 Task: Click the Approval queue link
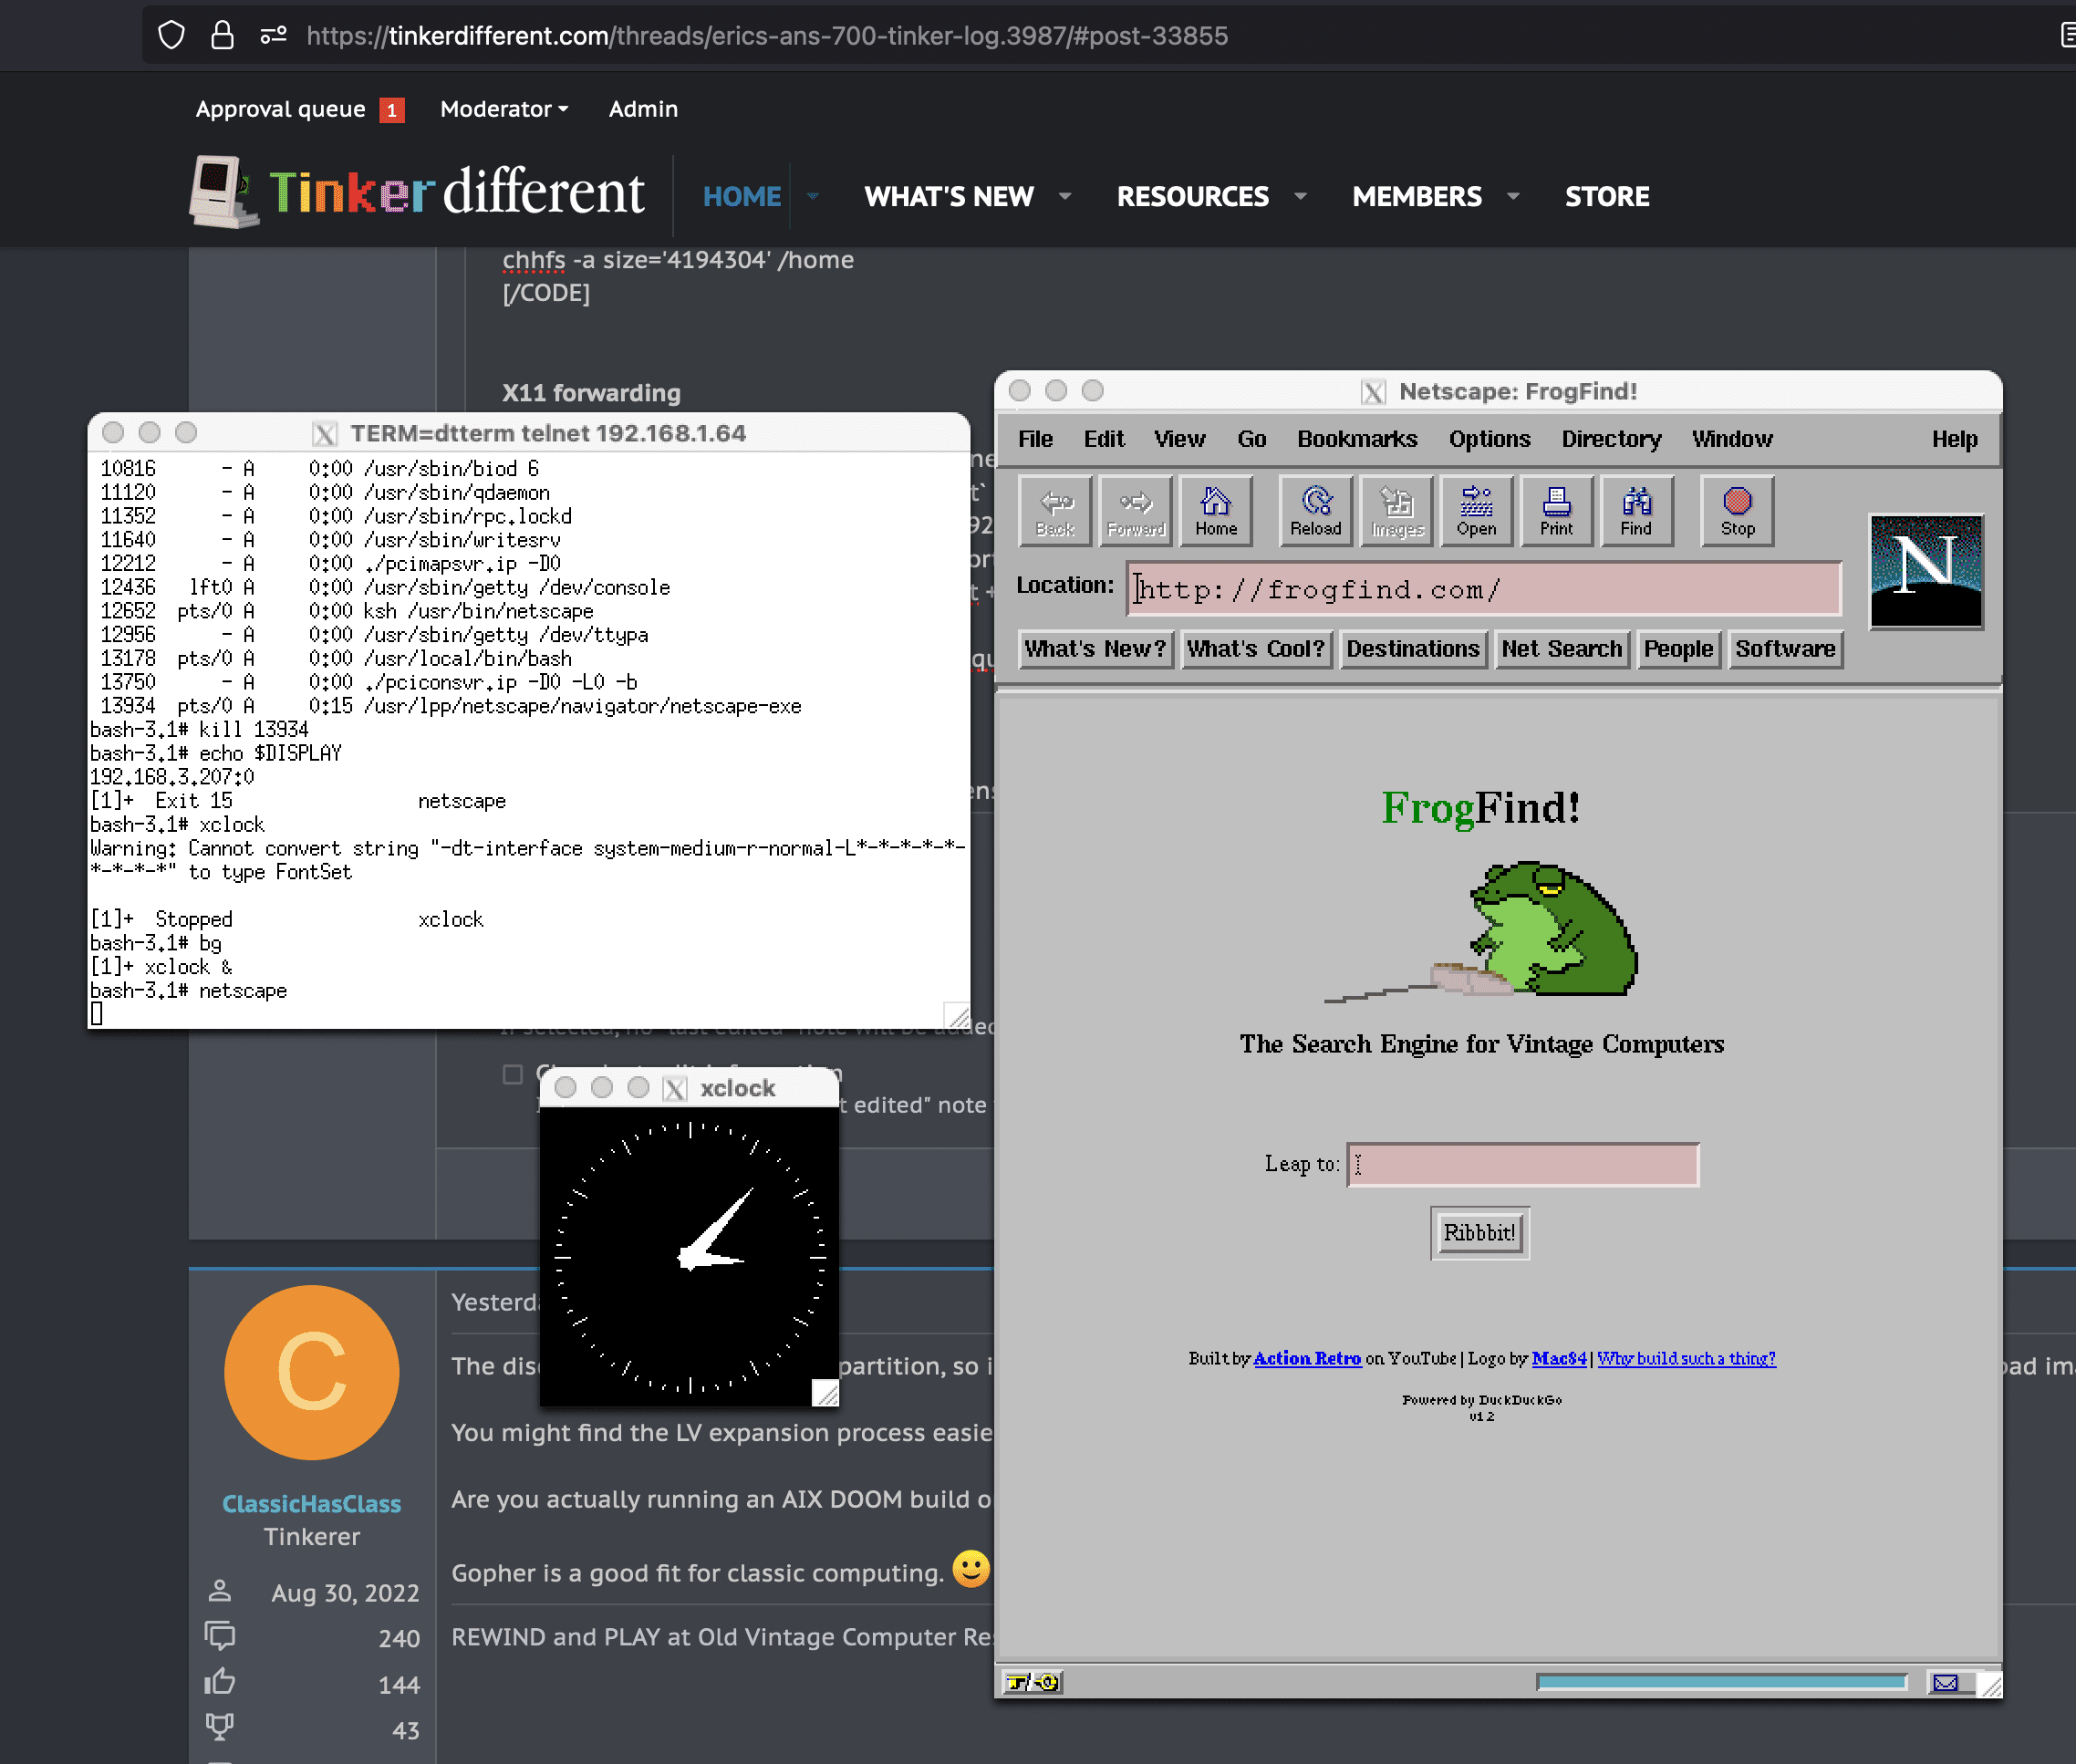click(x=280, y=109)
